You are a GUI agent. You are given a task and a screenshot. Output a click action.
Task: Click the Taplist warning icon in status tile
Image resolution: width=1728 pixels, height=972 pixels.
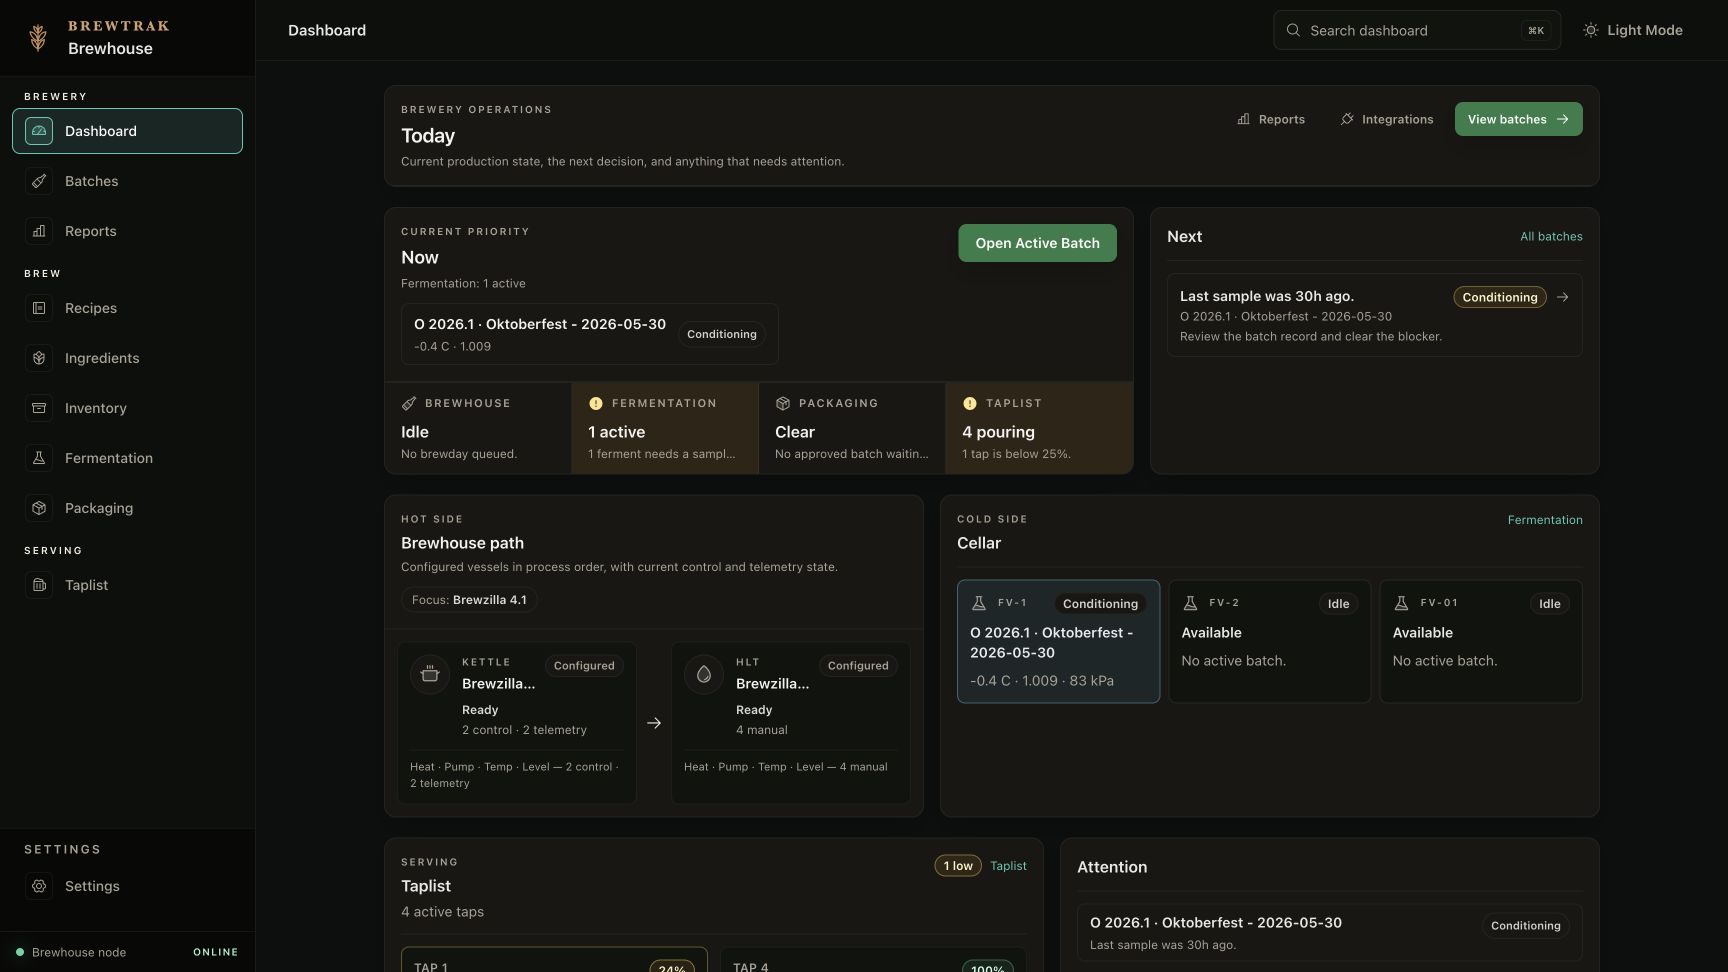(x=969, y=403)
